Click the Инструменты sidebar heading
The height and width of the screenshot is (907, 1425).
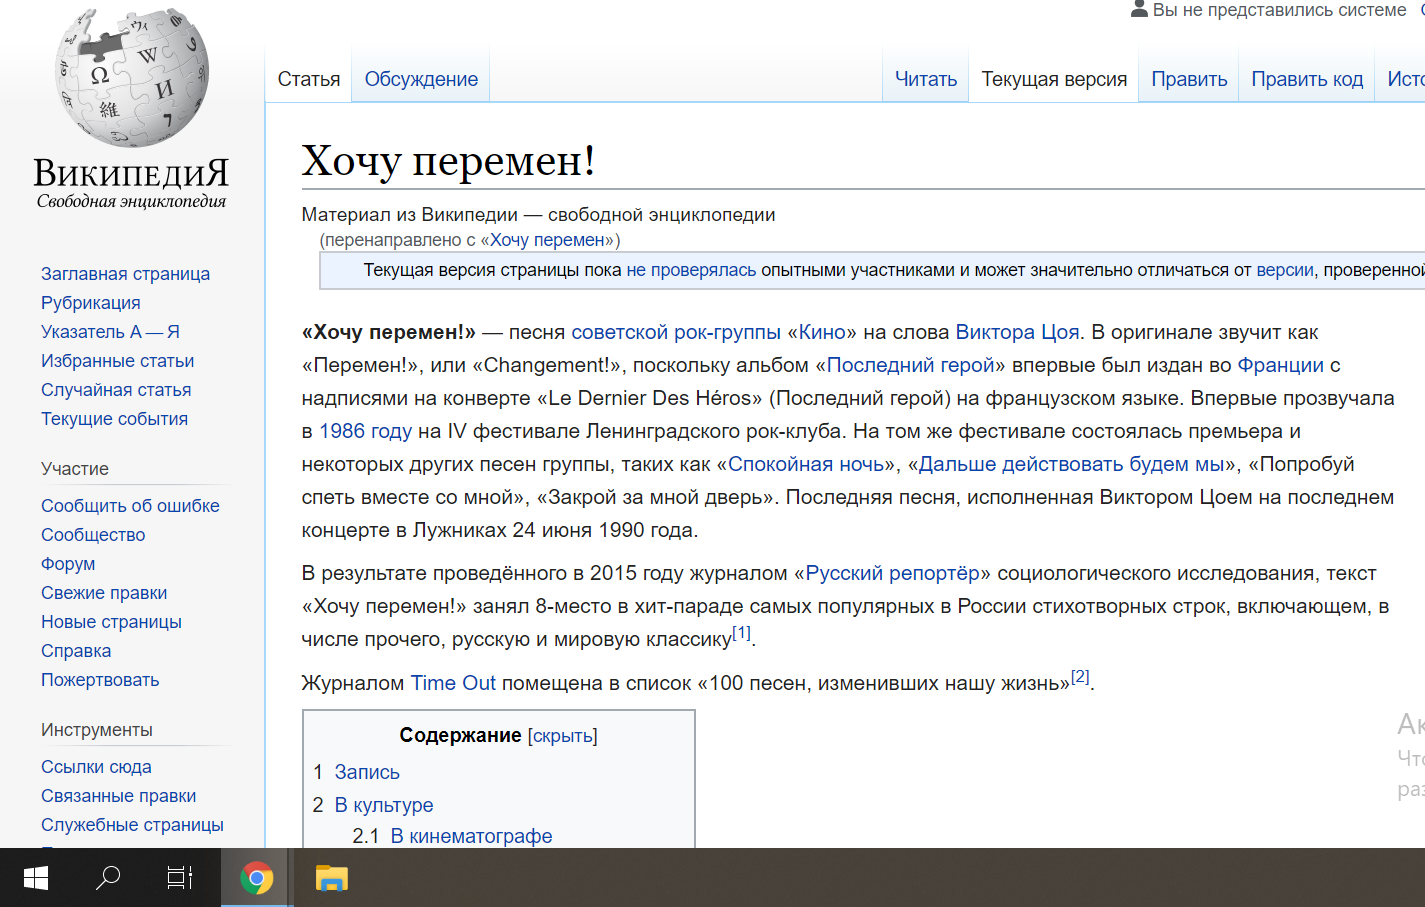click(97, 730)
